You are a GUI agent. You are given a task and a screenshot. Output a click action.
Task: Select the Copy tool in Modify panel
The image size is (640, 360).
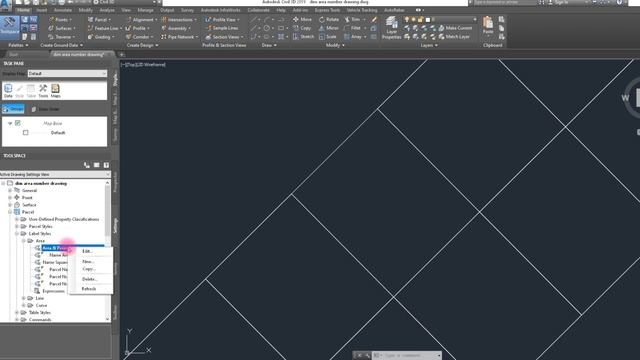(x=302, y=28)
